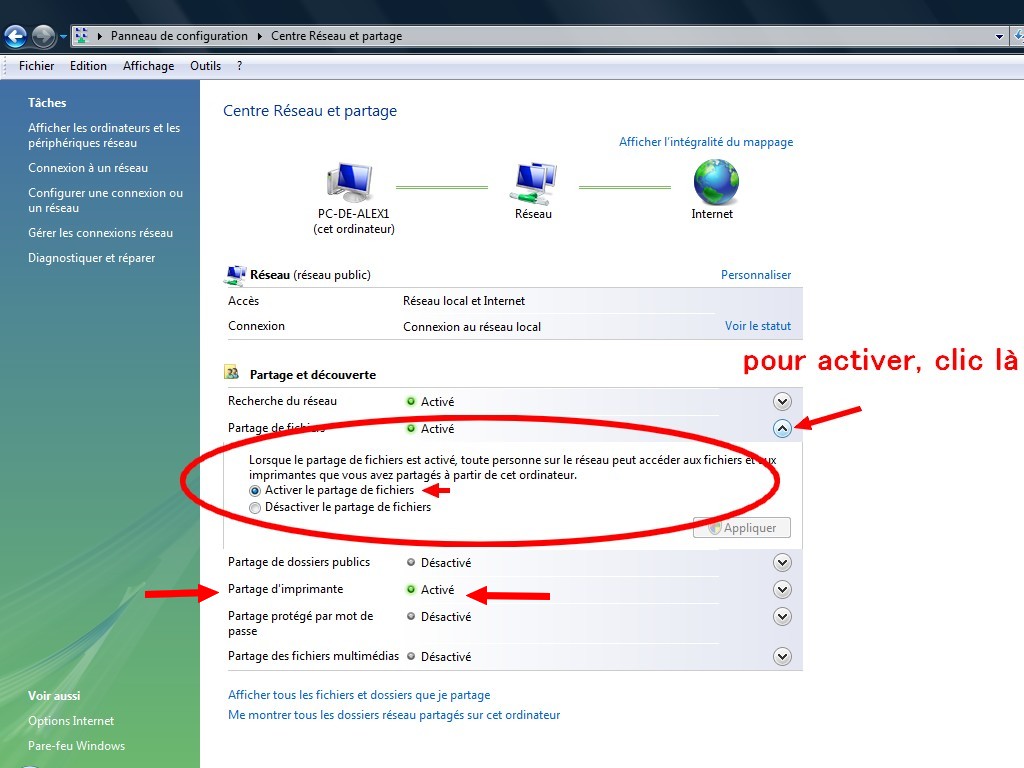Screen dimensions: 1024x768
Task: Expand the Partage d'imprimante section
Action: click(782, 590)
